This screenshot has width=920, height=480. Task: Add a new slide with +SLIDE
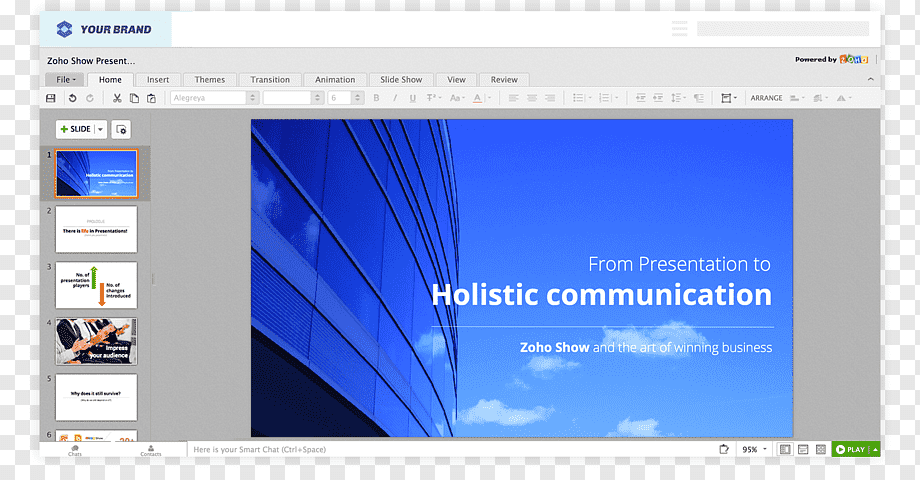click(x=76, y=129)
